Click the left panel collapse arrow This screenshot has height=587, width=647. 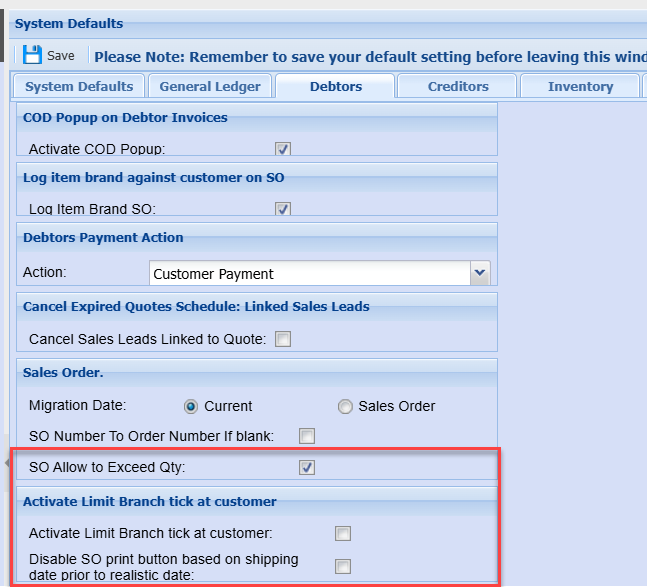click(7, 463)
